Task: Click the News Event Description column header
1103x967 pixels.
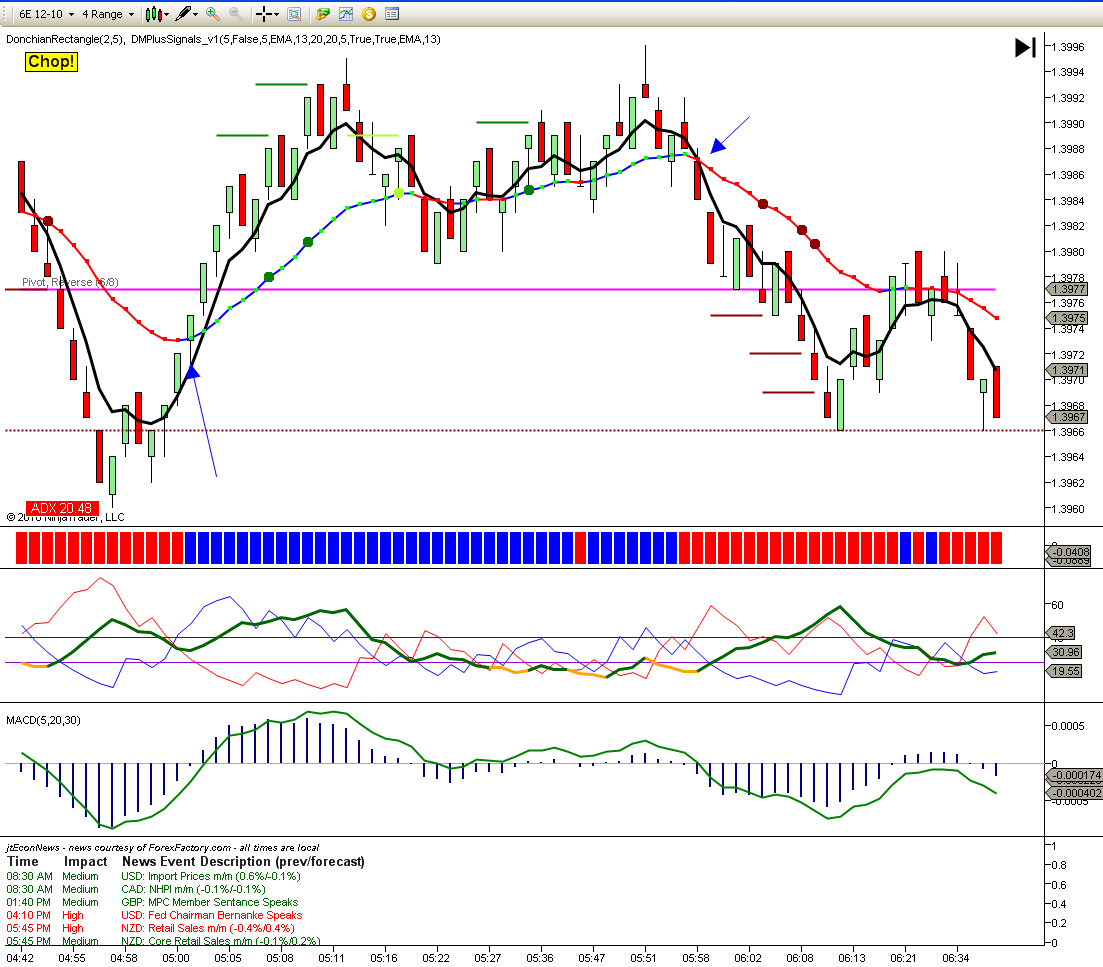Action: [x=243, y=862]
